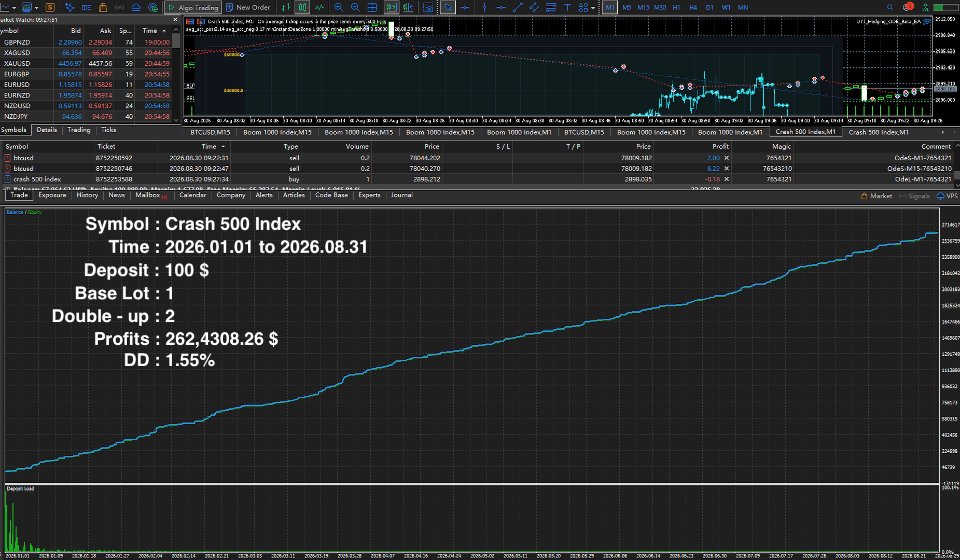Open the MQL5 IDE dollar icon
This screenshot has width=960, height=560.
coord(50,7)
